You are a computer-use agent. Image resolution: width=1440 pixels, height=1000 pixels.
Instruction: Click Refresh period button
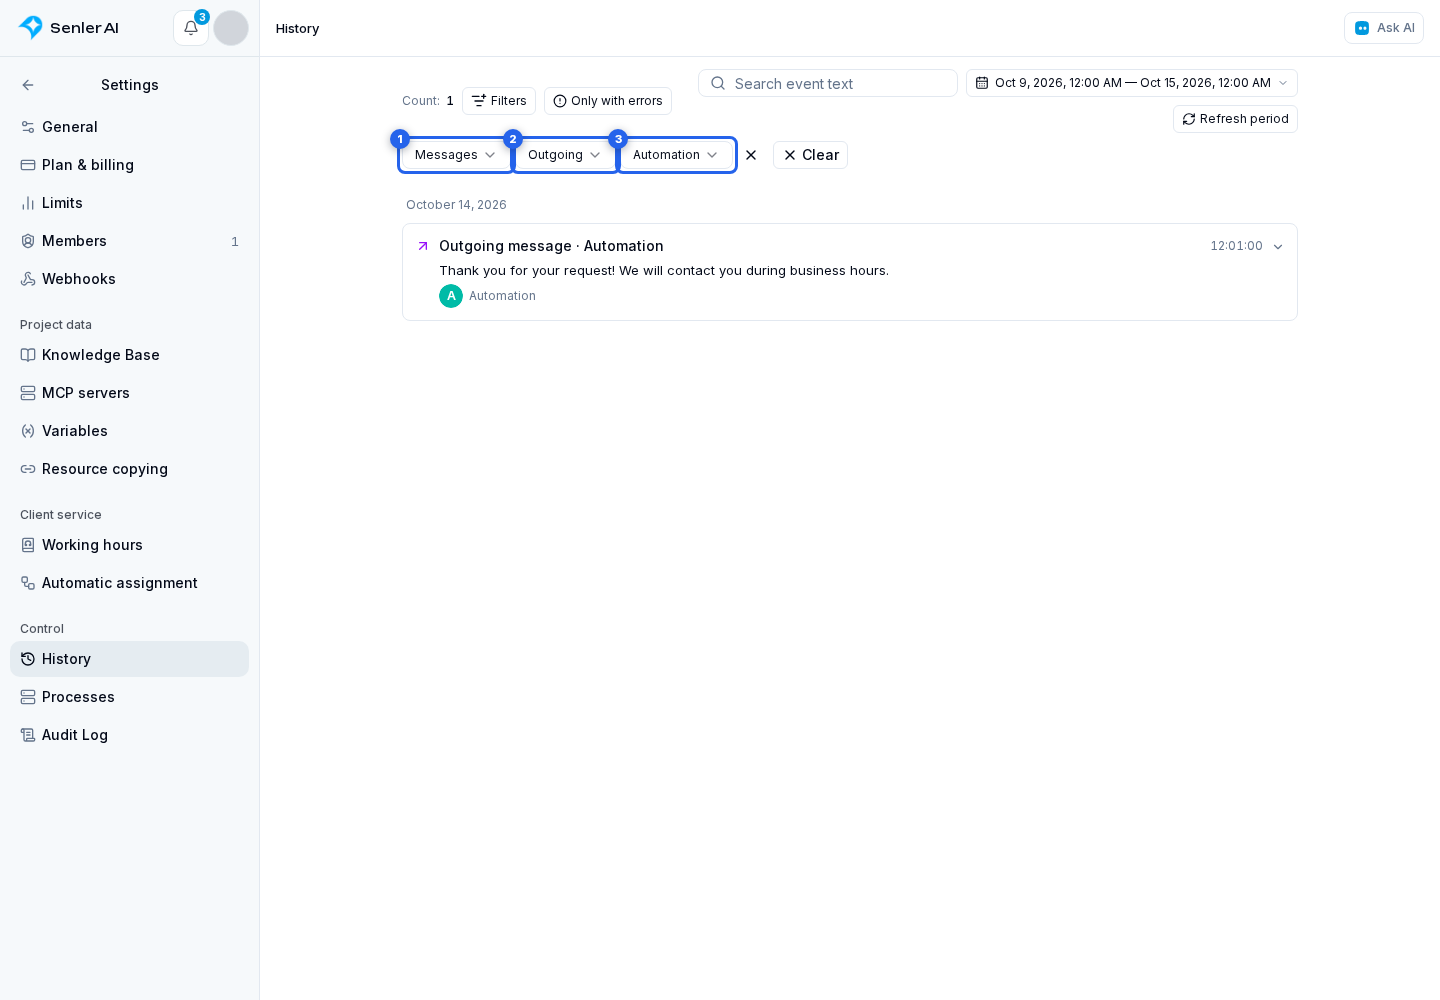point(1235,119)
